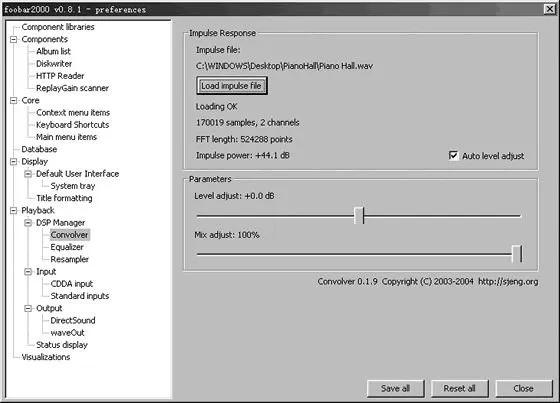Viewport: 560px width, 403px height.
Task: Open Visualizations preferences page
Action: [x=46, y=357]
